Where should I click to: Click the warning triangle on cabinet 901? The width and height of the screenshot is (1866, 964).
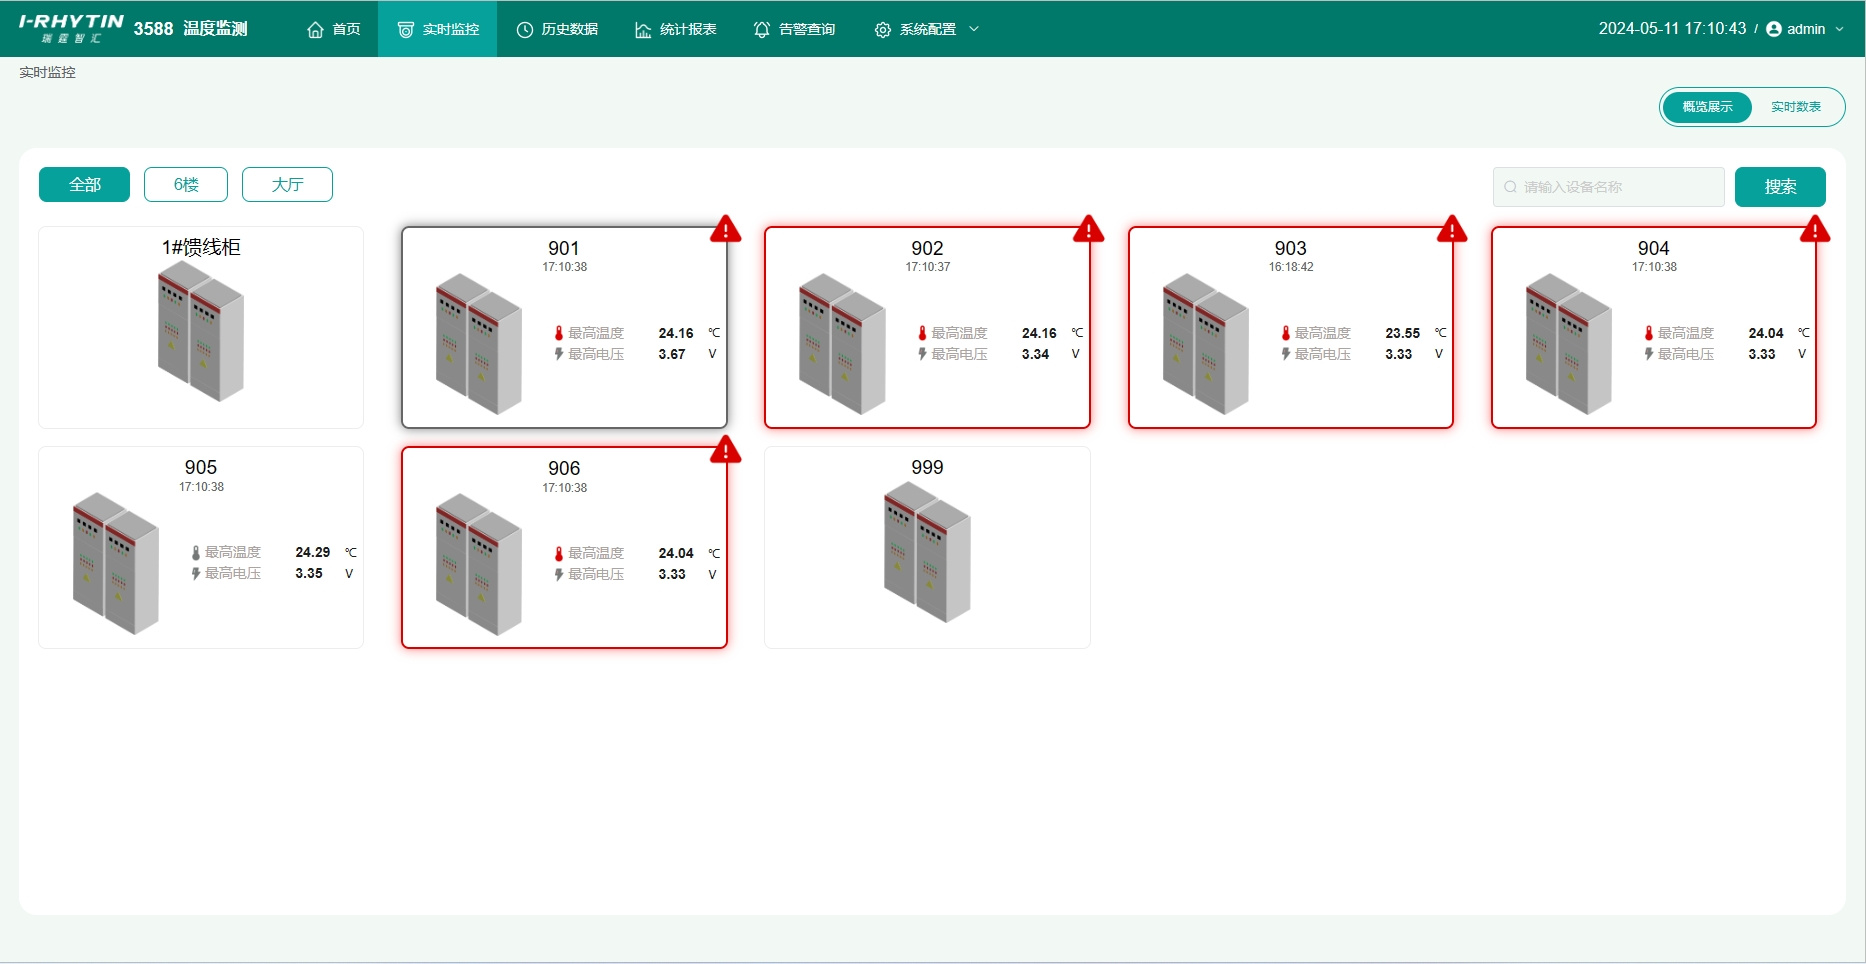point(725,230)
